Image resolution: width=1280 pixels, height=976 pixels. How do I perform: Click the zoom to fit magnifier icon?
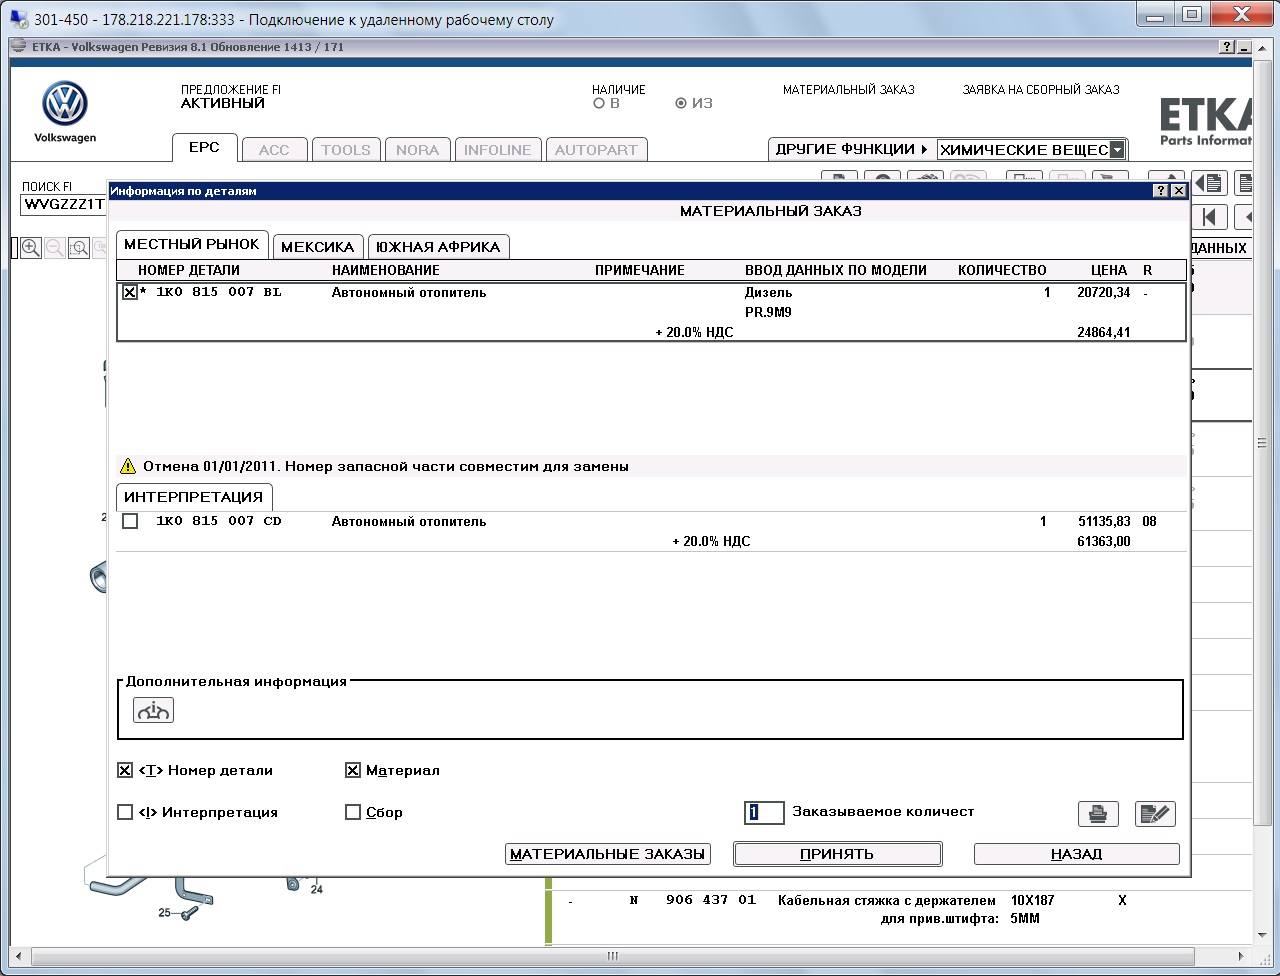coord(79,248)
